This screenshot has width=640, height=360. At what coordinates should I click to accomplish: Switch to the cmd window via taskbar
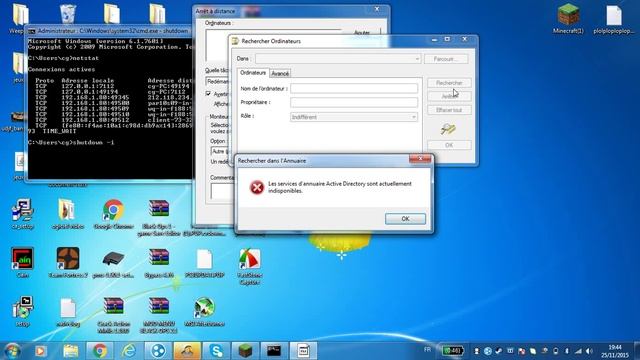274,351
